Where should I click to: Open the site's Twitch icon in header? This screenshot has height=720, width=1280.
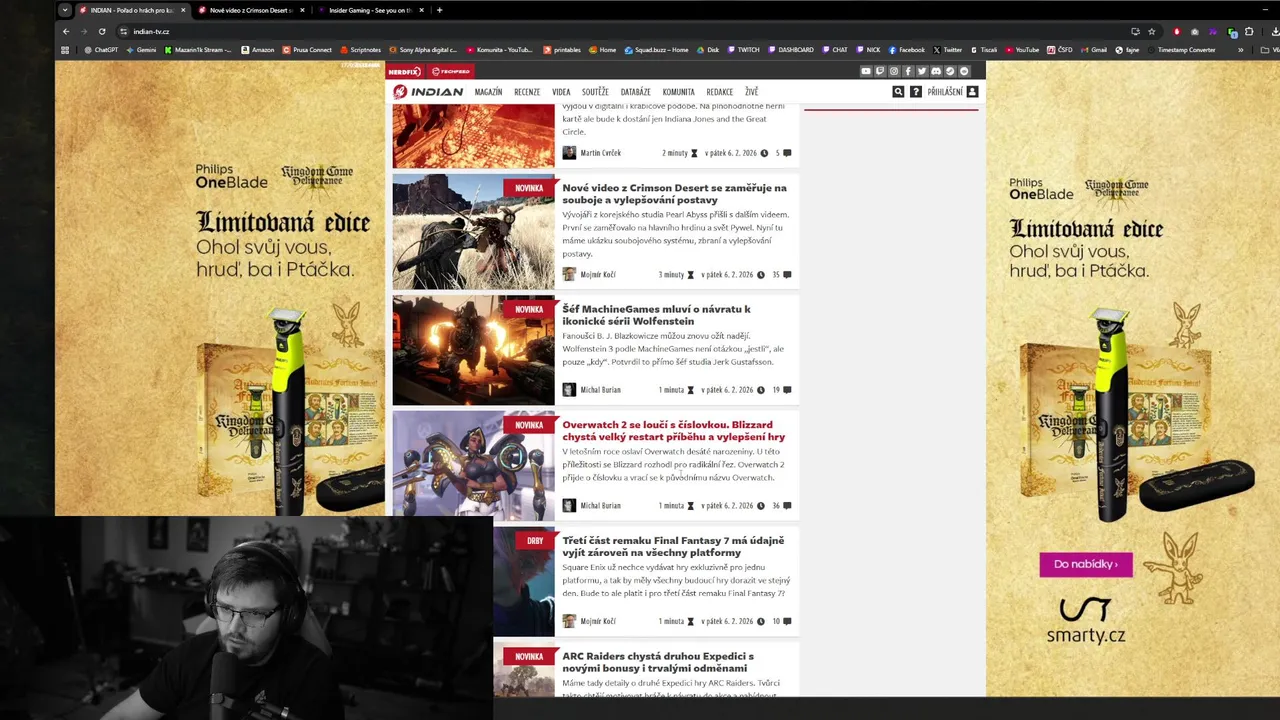tap(880, 71)
